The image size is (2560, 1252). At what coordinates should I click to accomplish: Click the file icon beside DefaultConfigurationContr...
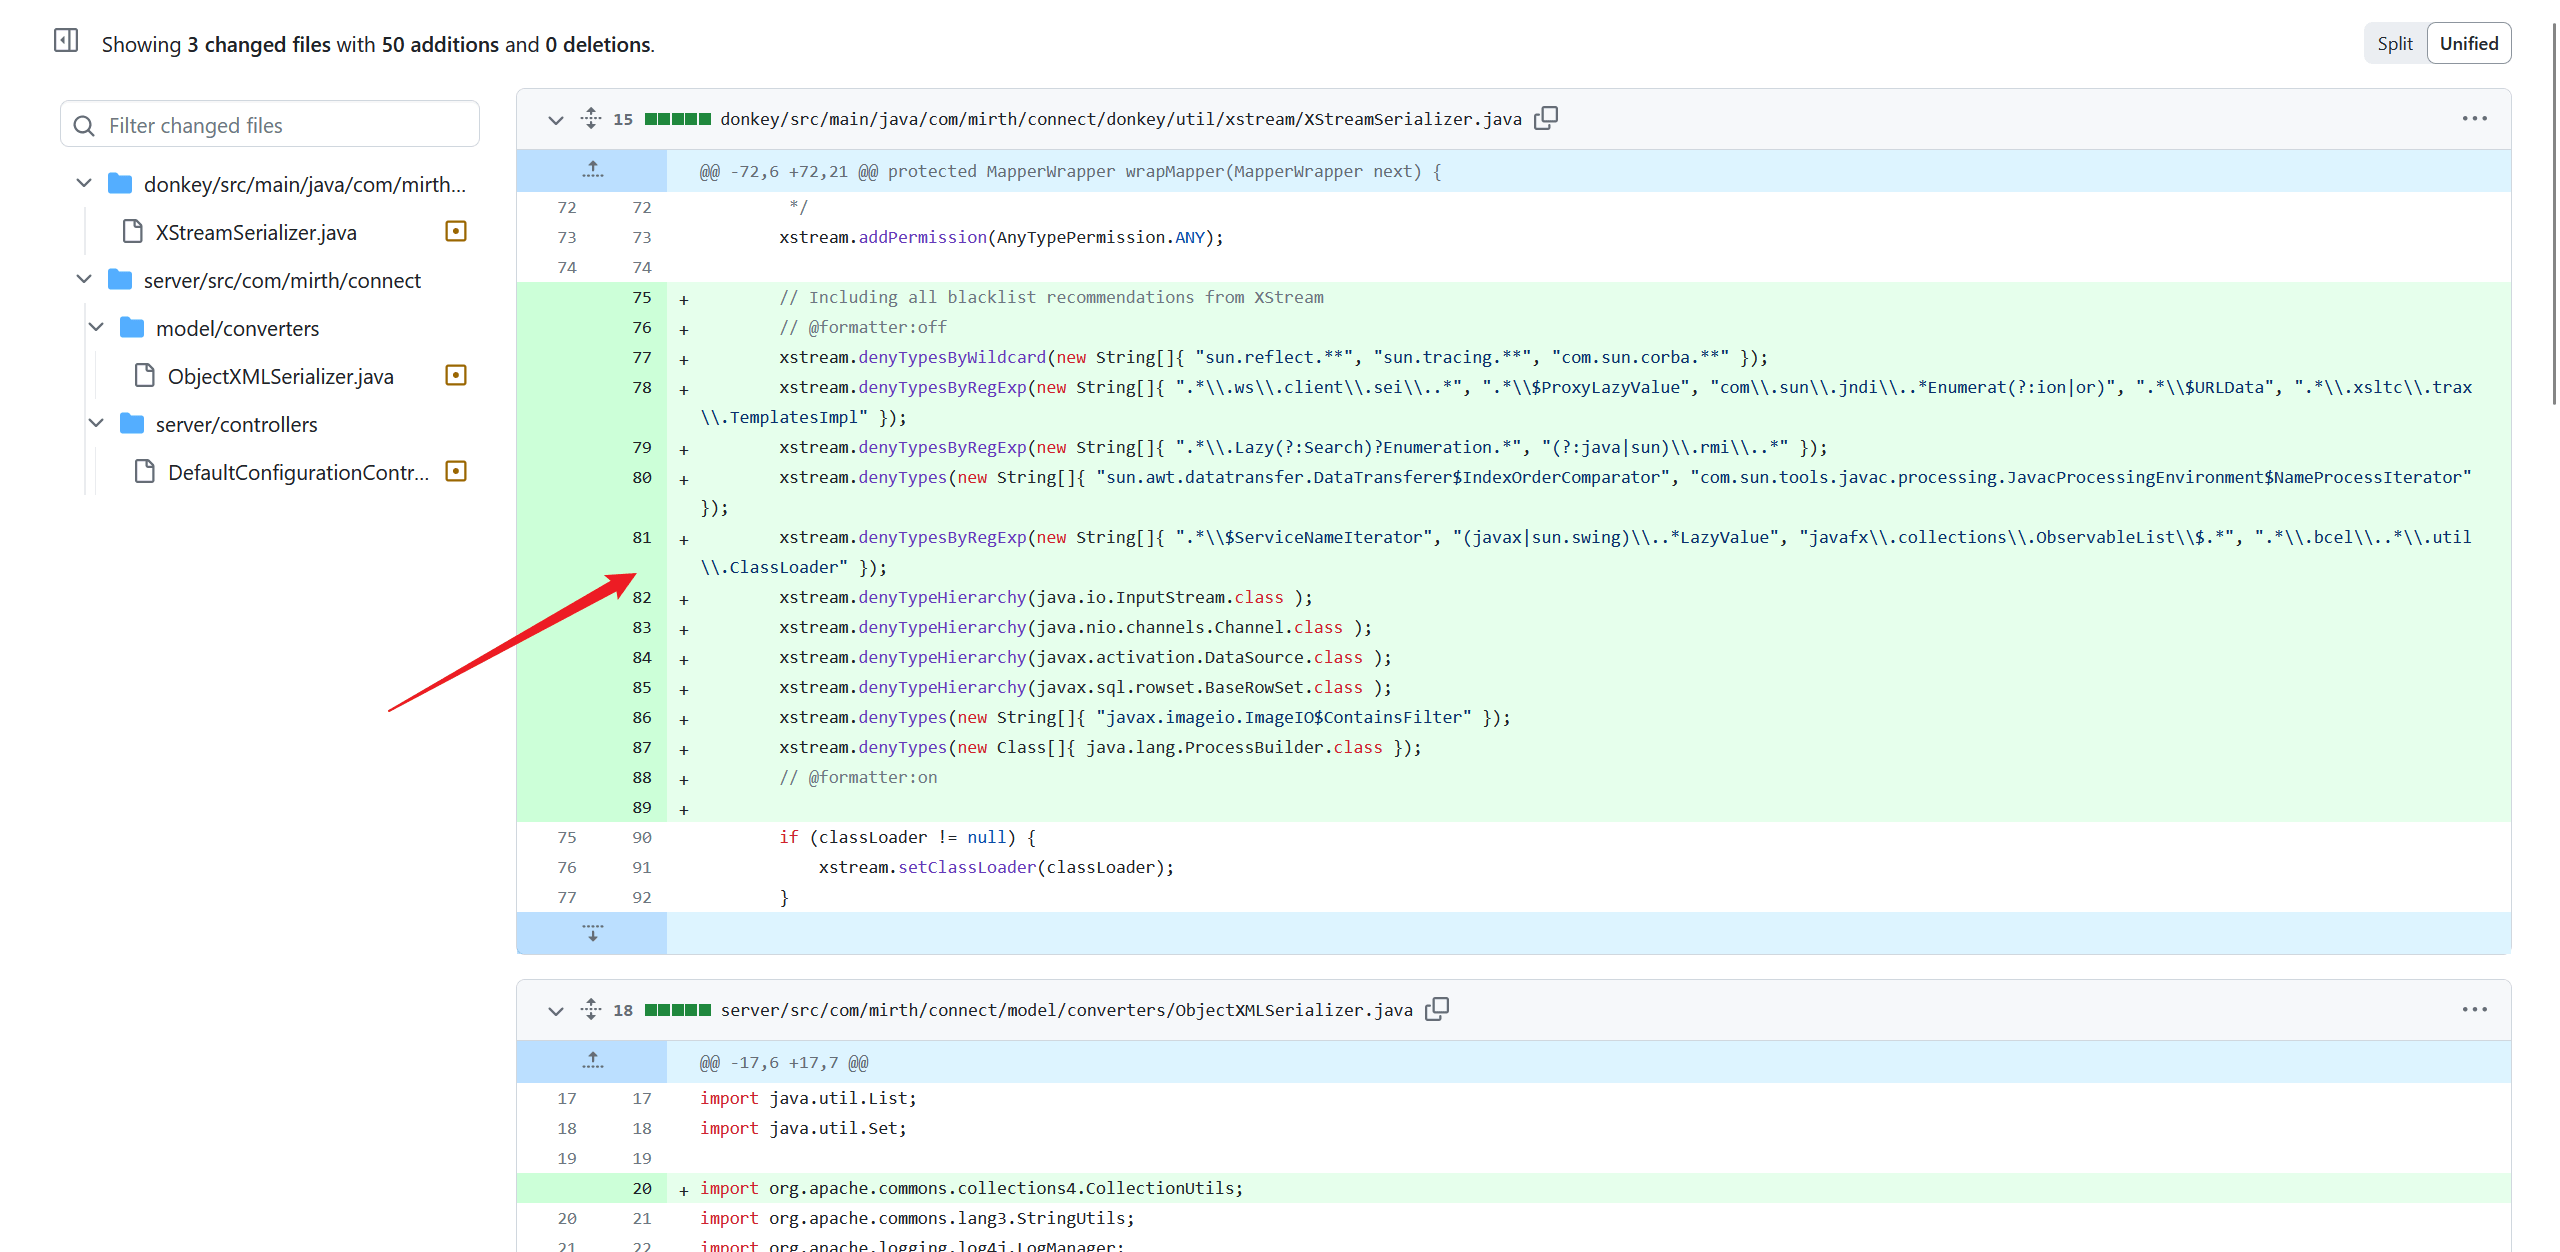[144, 472]
